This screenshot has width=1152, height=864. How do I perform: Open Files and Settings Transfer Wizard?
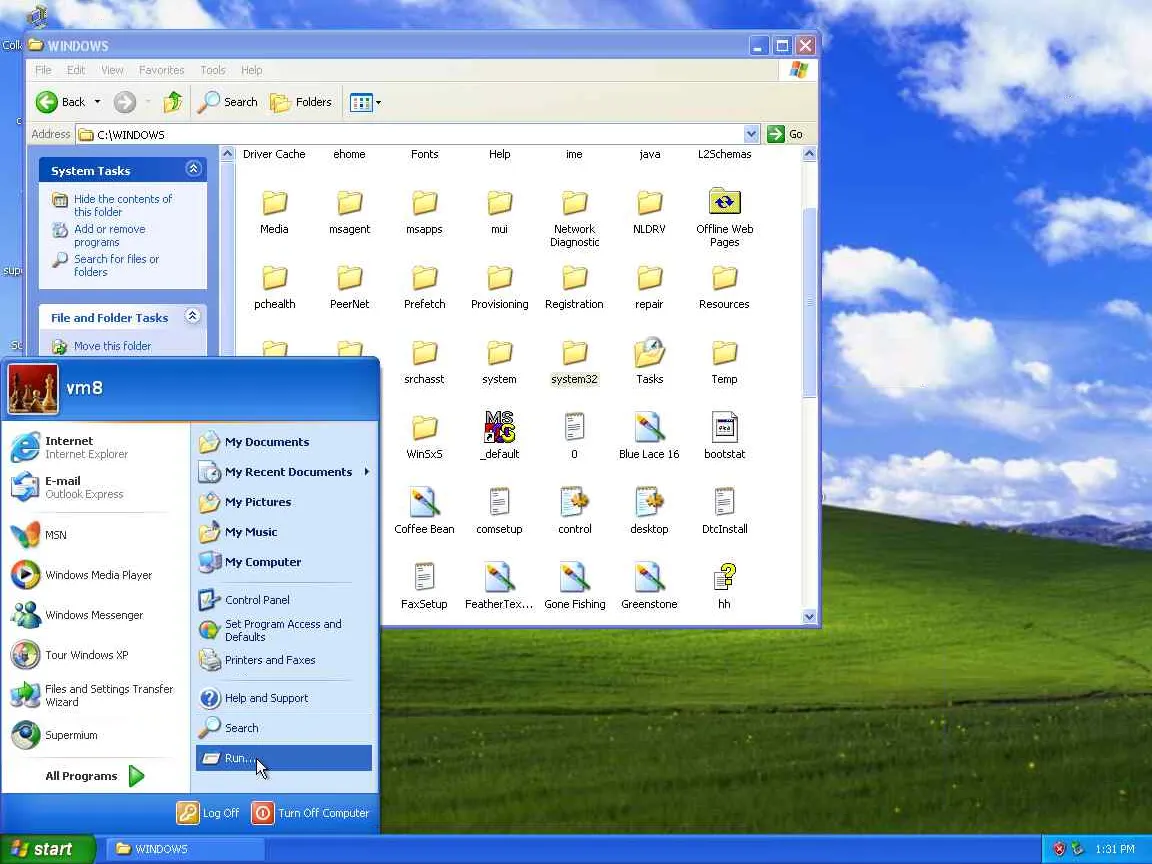(x=94, y=695)
